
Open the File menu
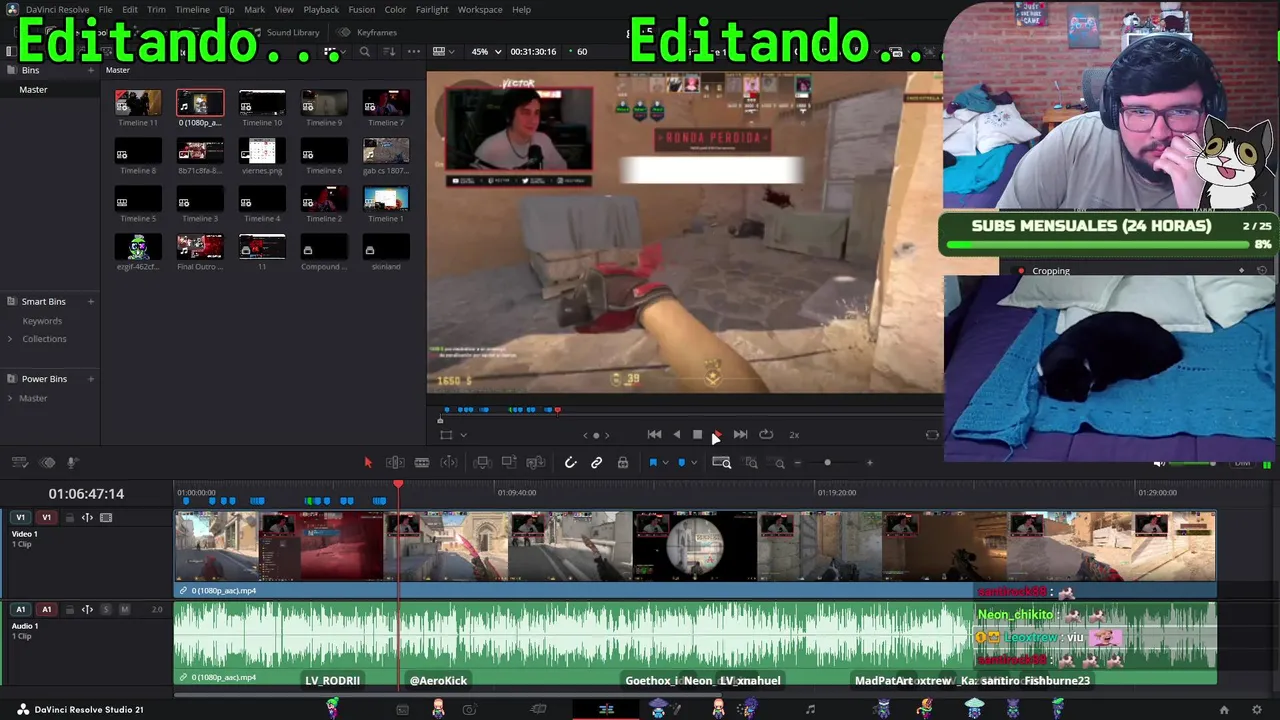[x=105, y=9]
